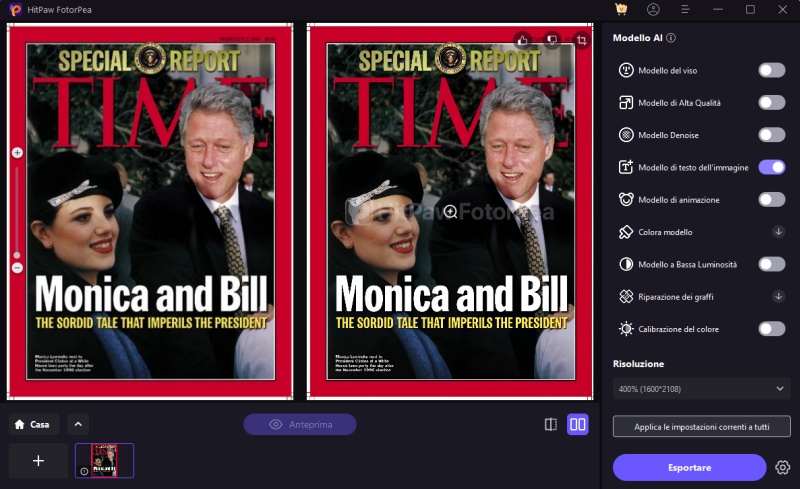Disable Modello di testo dell'immagine toggle
This screenshot has width=800, height=489.
[x=771, y=167]
